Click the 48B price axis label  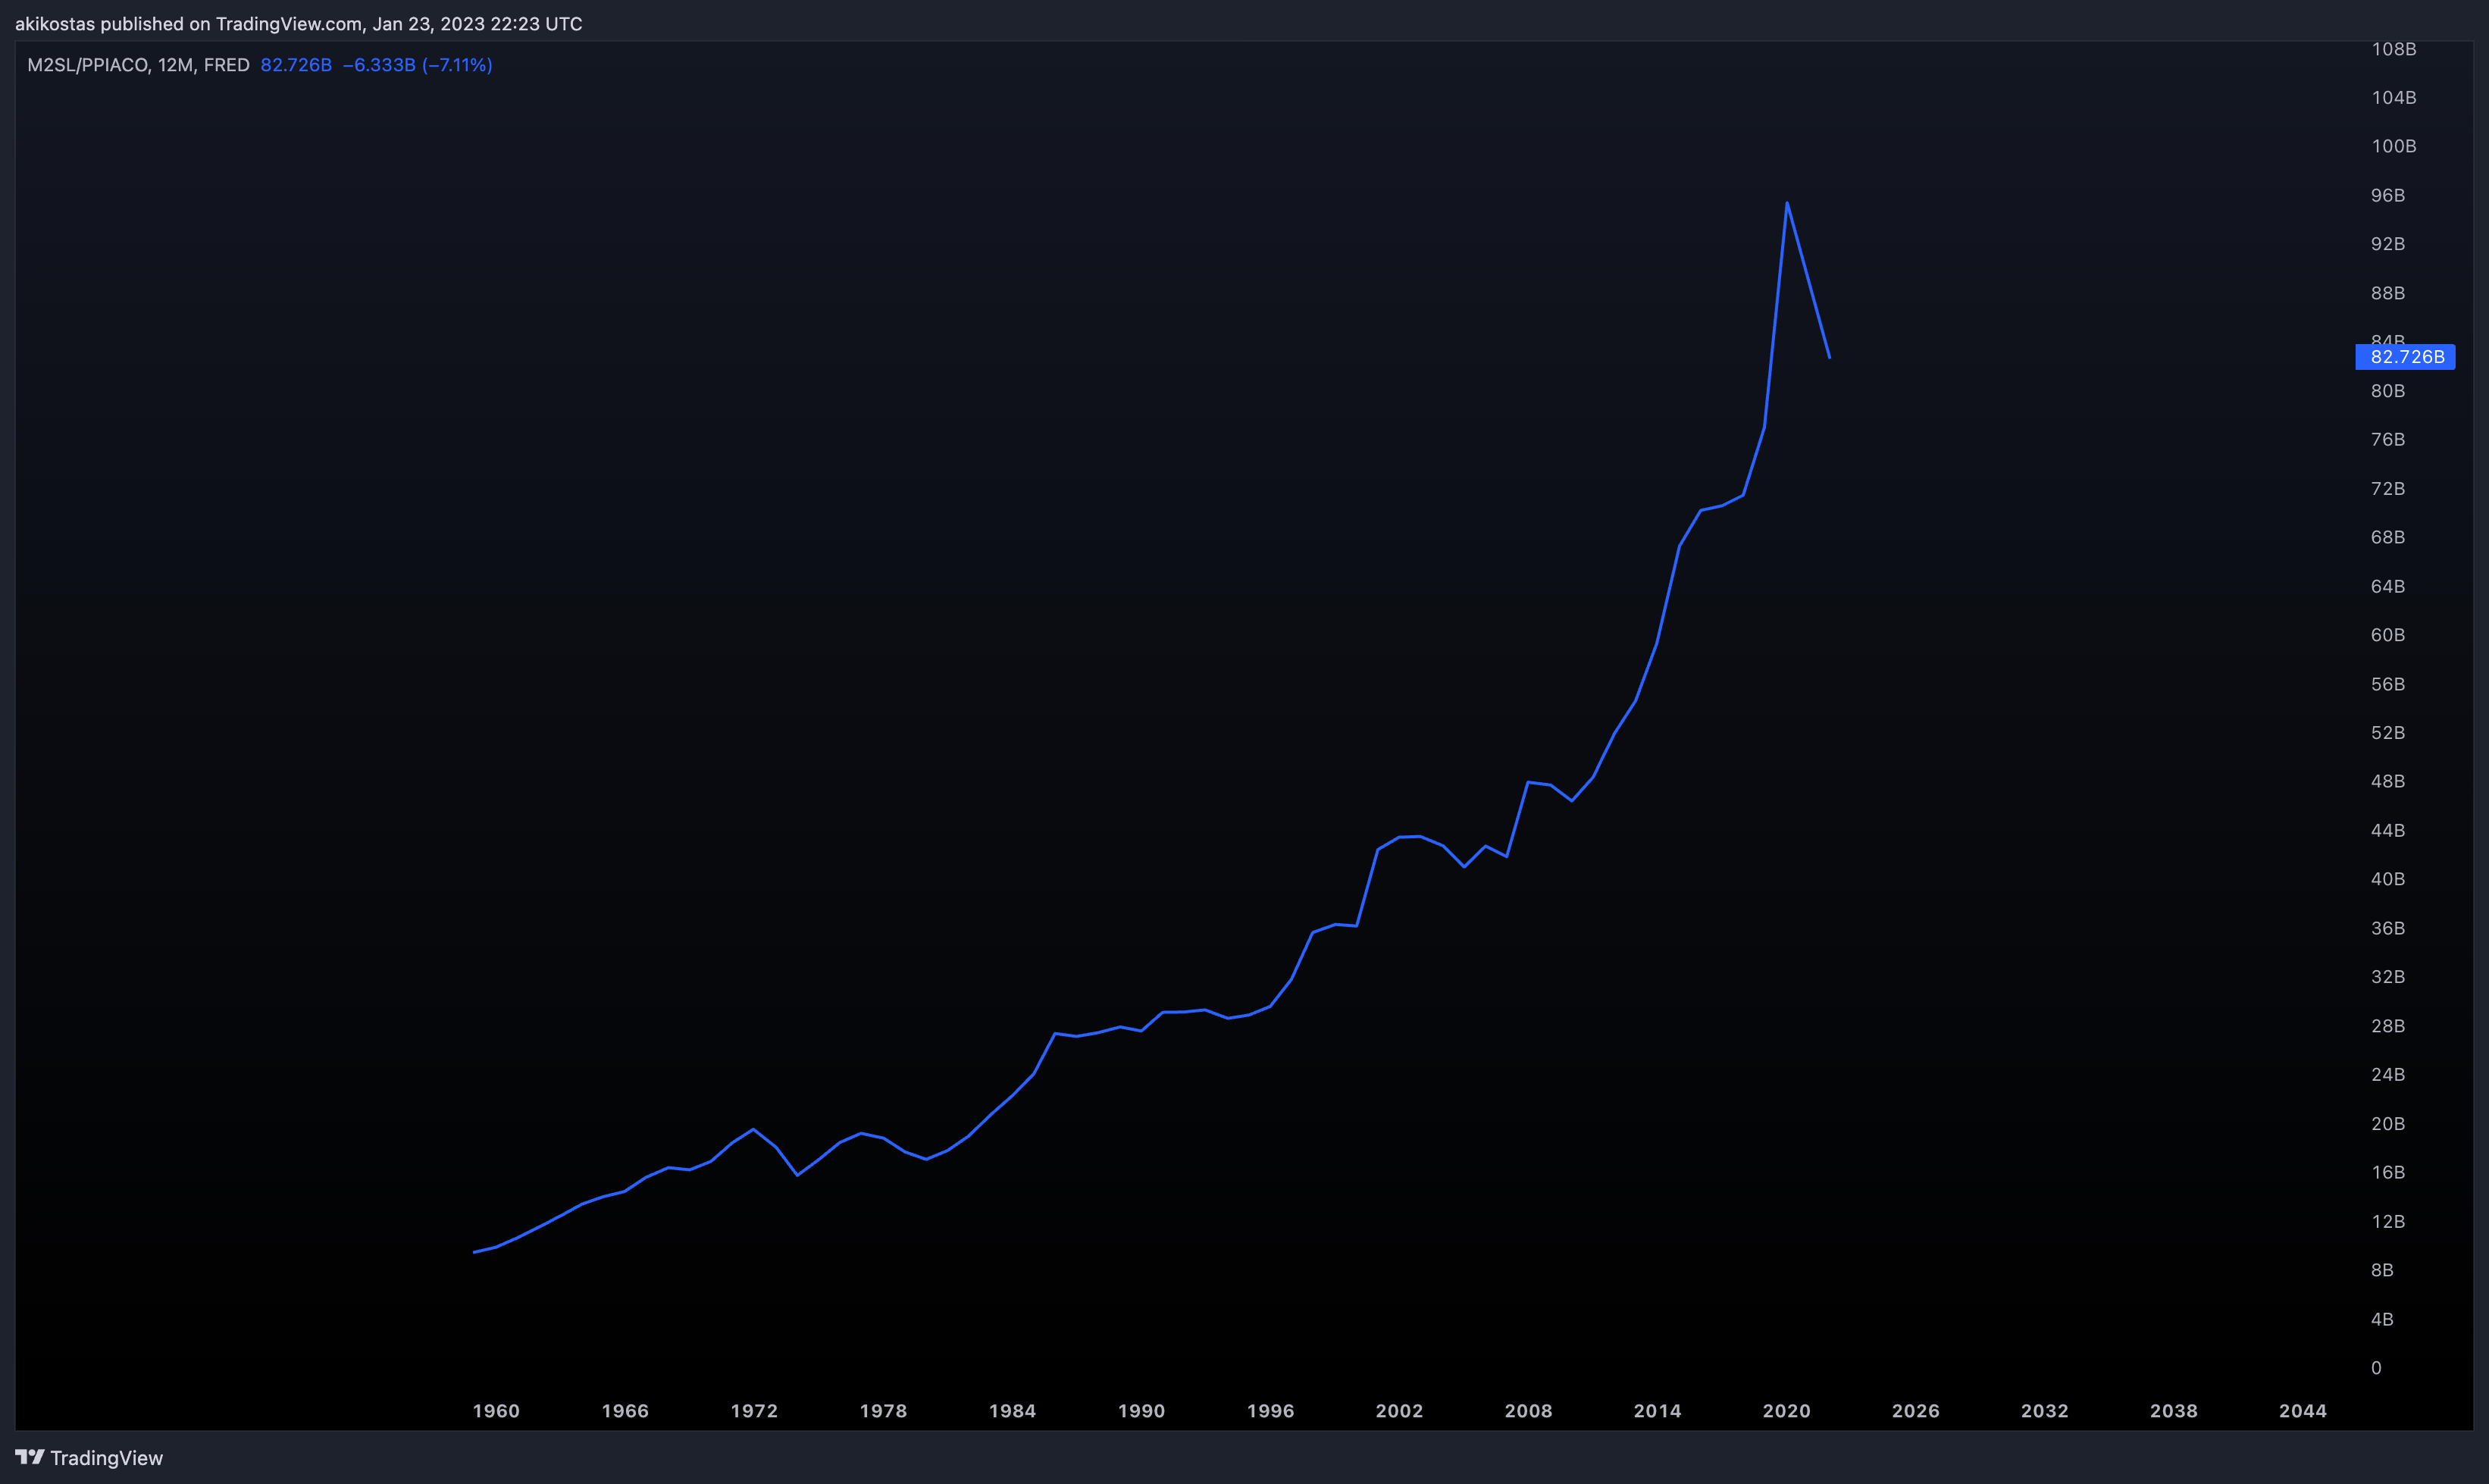(x=2387, y=781)
